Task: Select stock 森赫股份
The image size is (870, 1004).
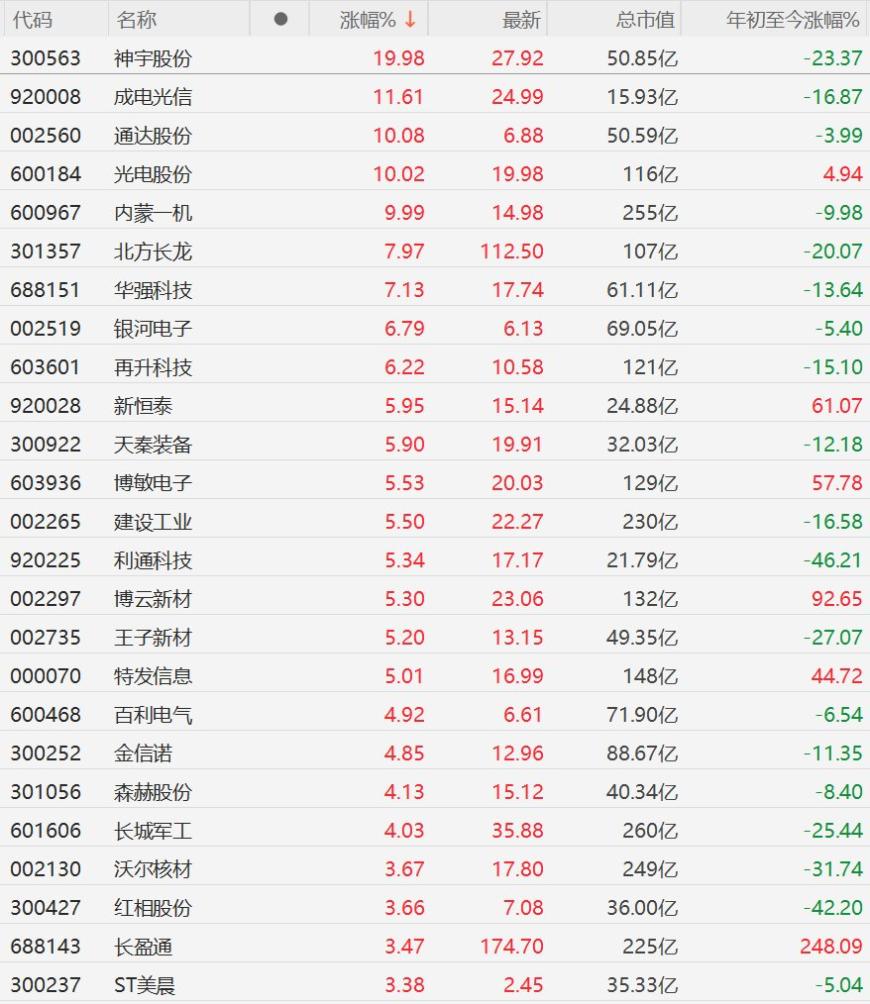Action: (153, 792)
